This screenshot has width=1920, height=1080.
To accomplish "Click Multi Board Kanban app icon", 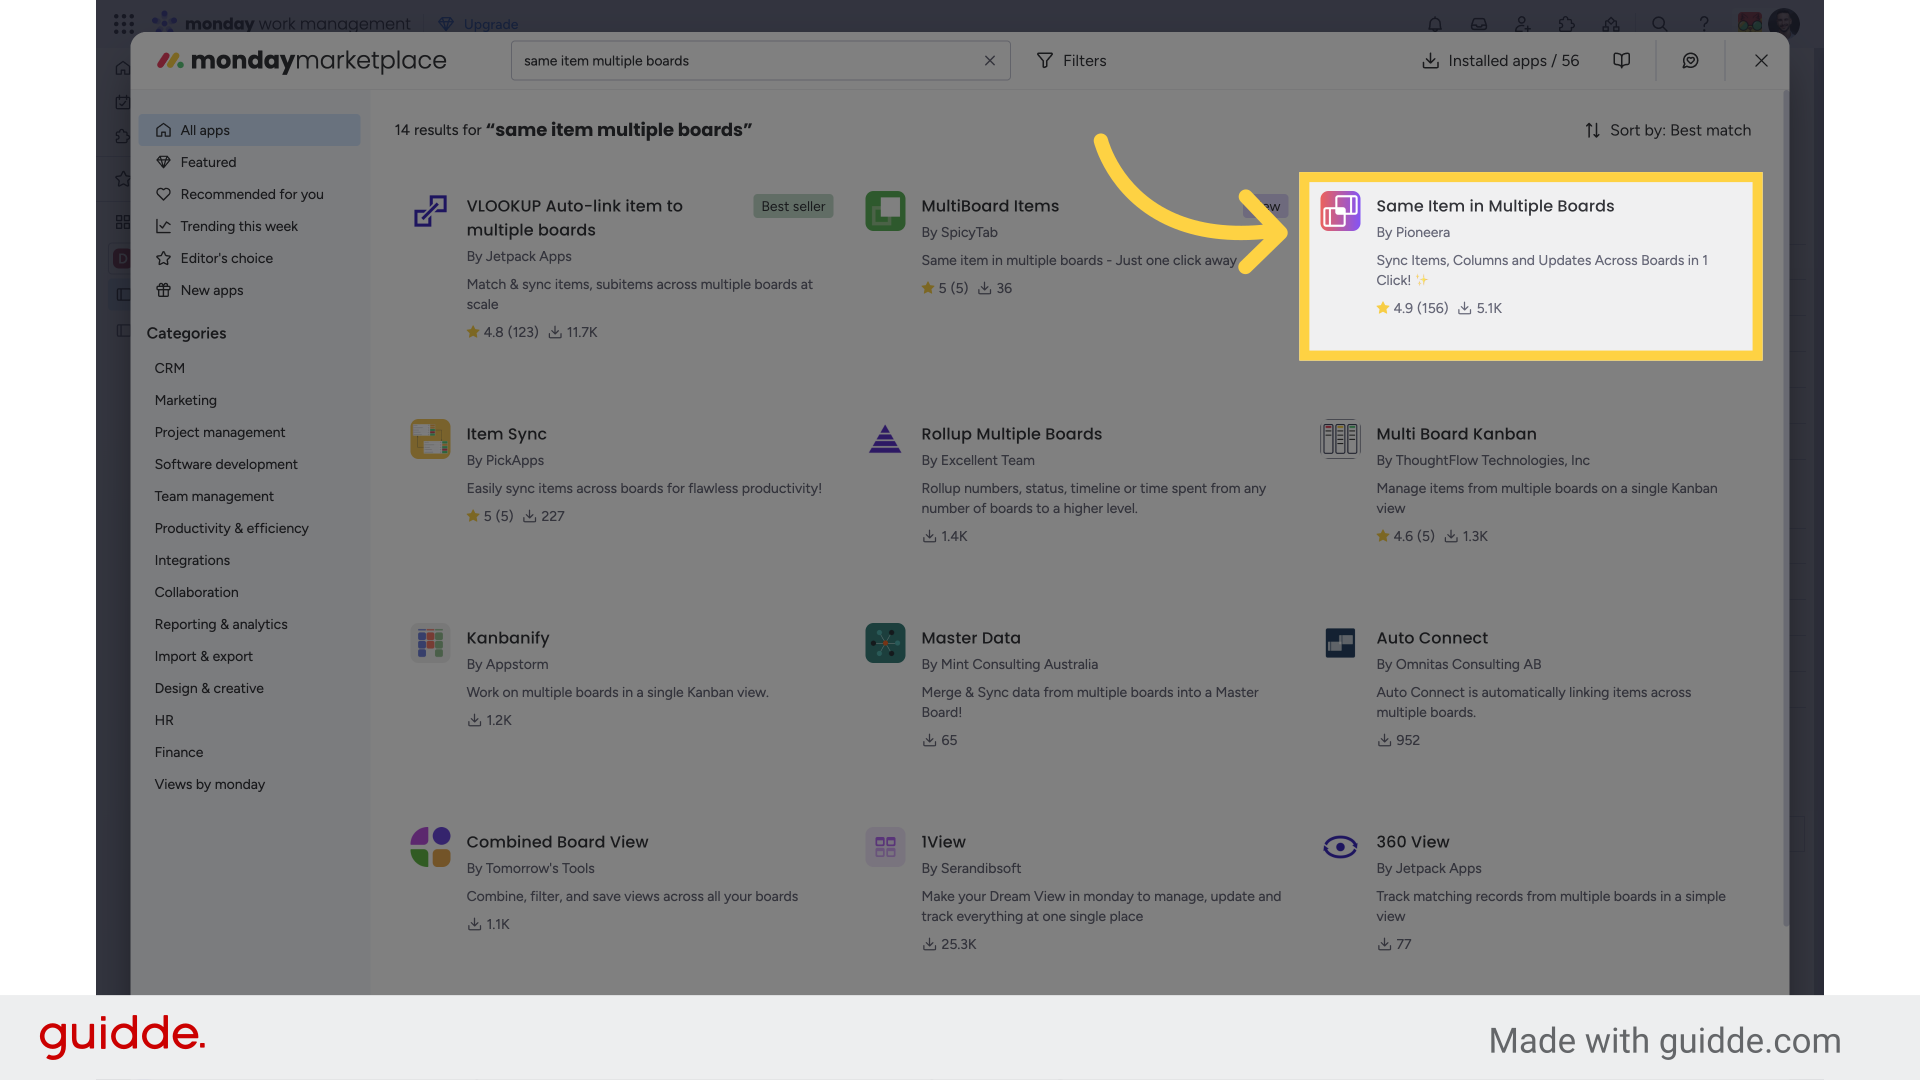I will (1340, 439).
